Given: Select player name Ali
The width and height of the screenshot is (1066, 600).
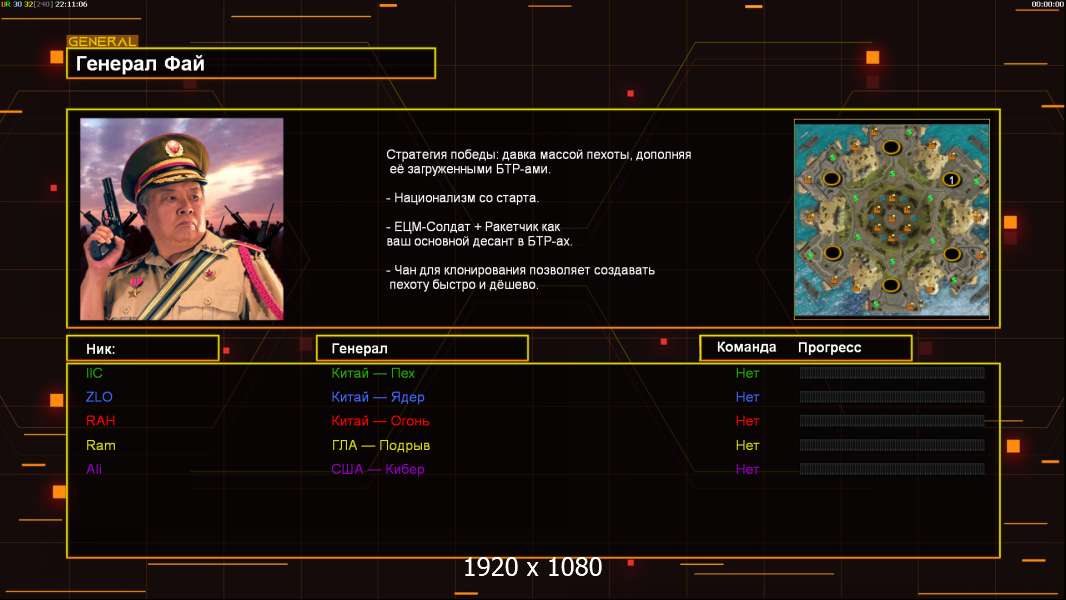Looking at the screenshot, I should pos(94,469).
